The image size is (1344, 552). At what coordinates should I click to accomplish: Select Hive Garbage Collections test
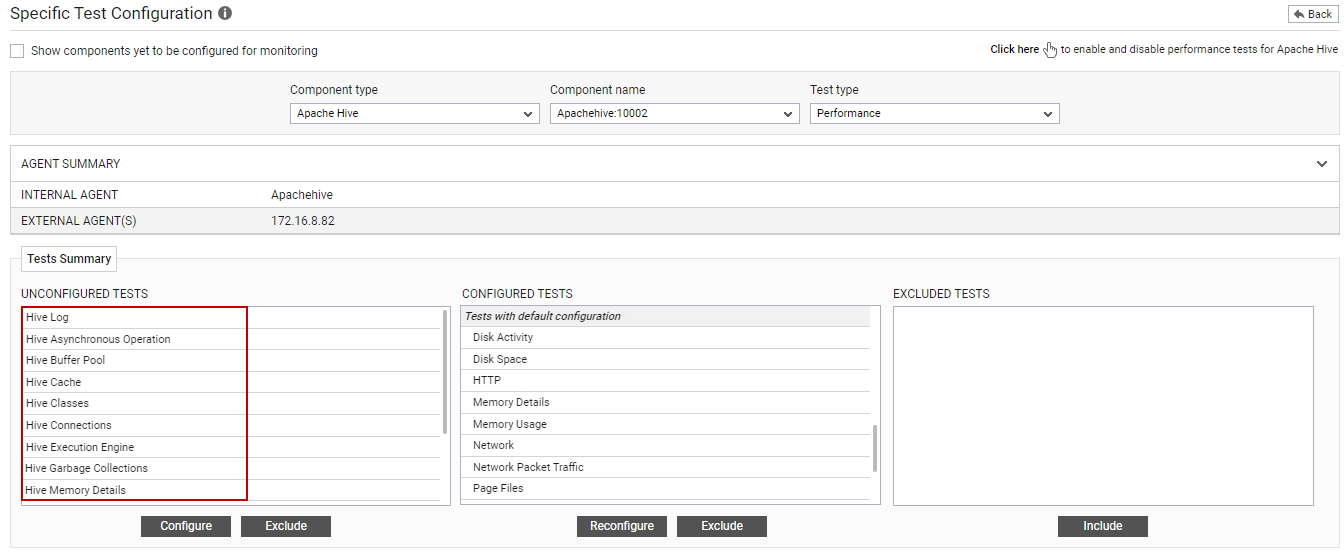[231, 468]
